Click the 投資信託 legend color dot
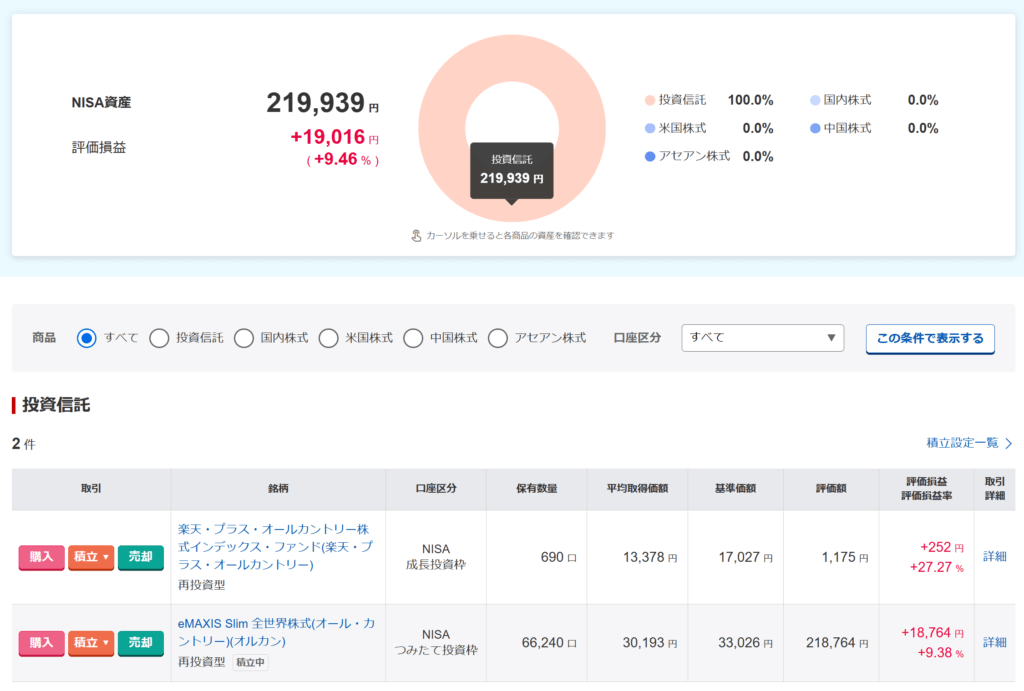This screenshot has height=691, width=1024. point(650,100)
